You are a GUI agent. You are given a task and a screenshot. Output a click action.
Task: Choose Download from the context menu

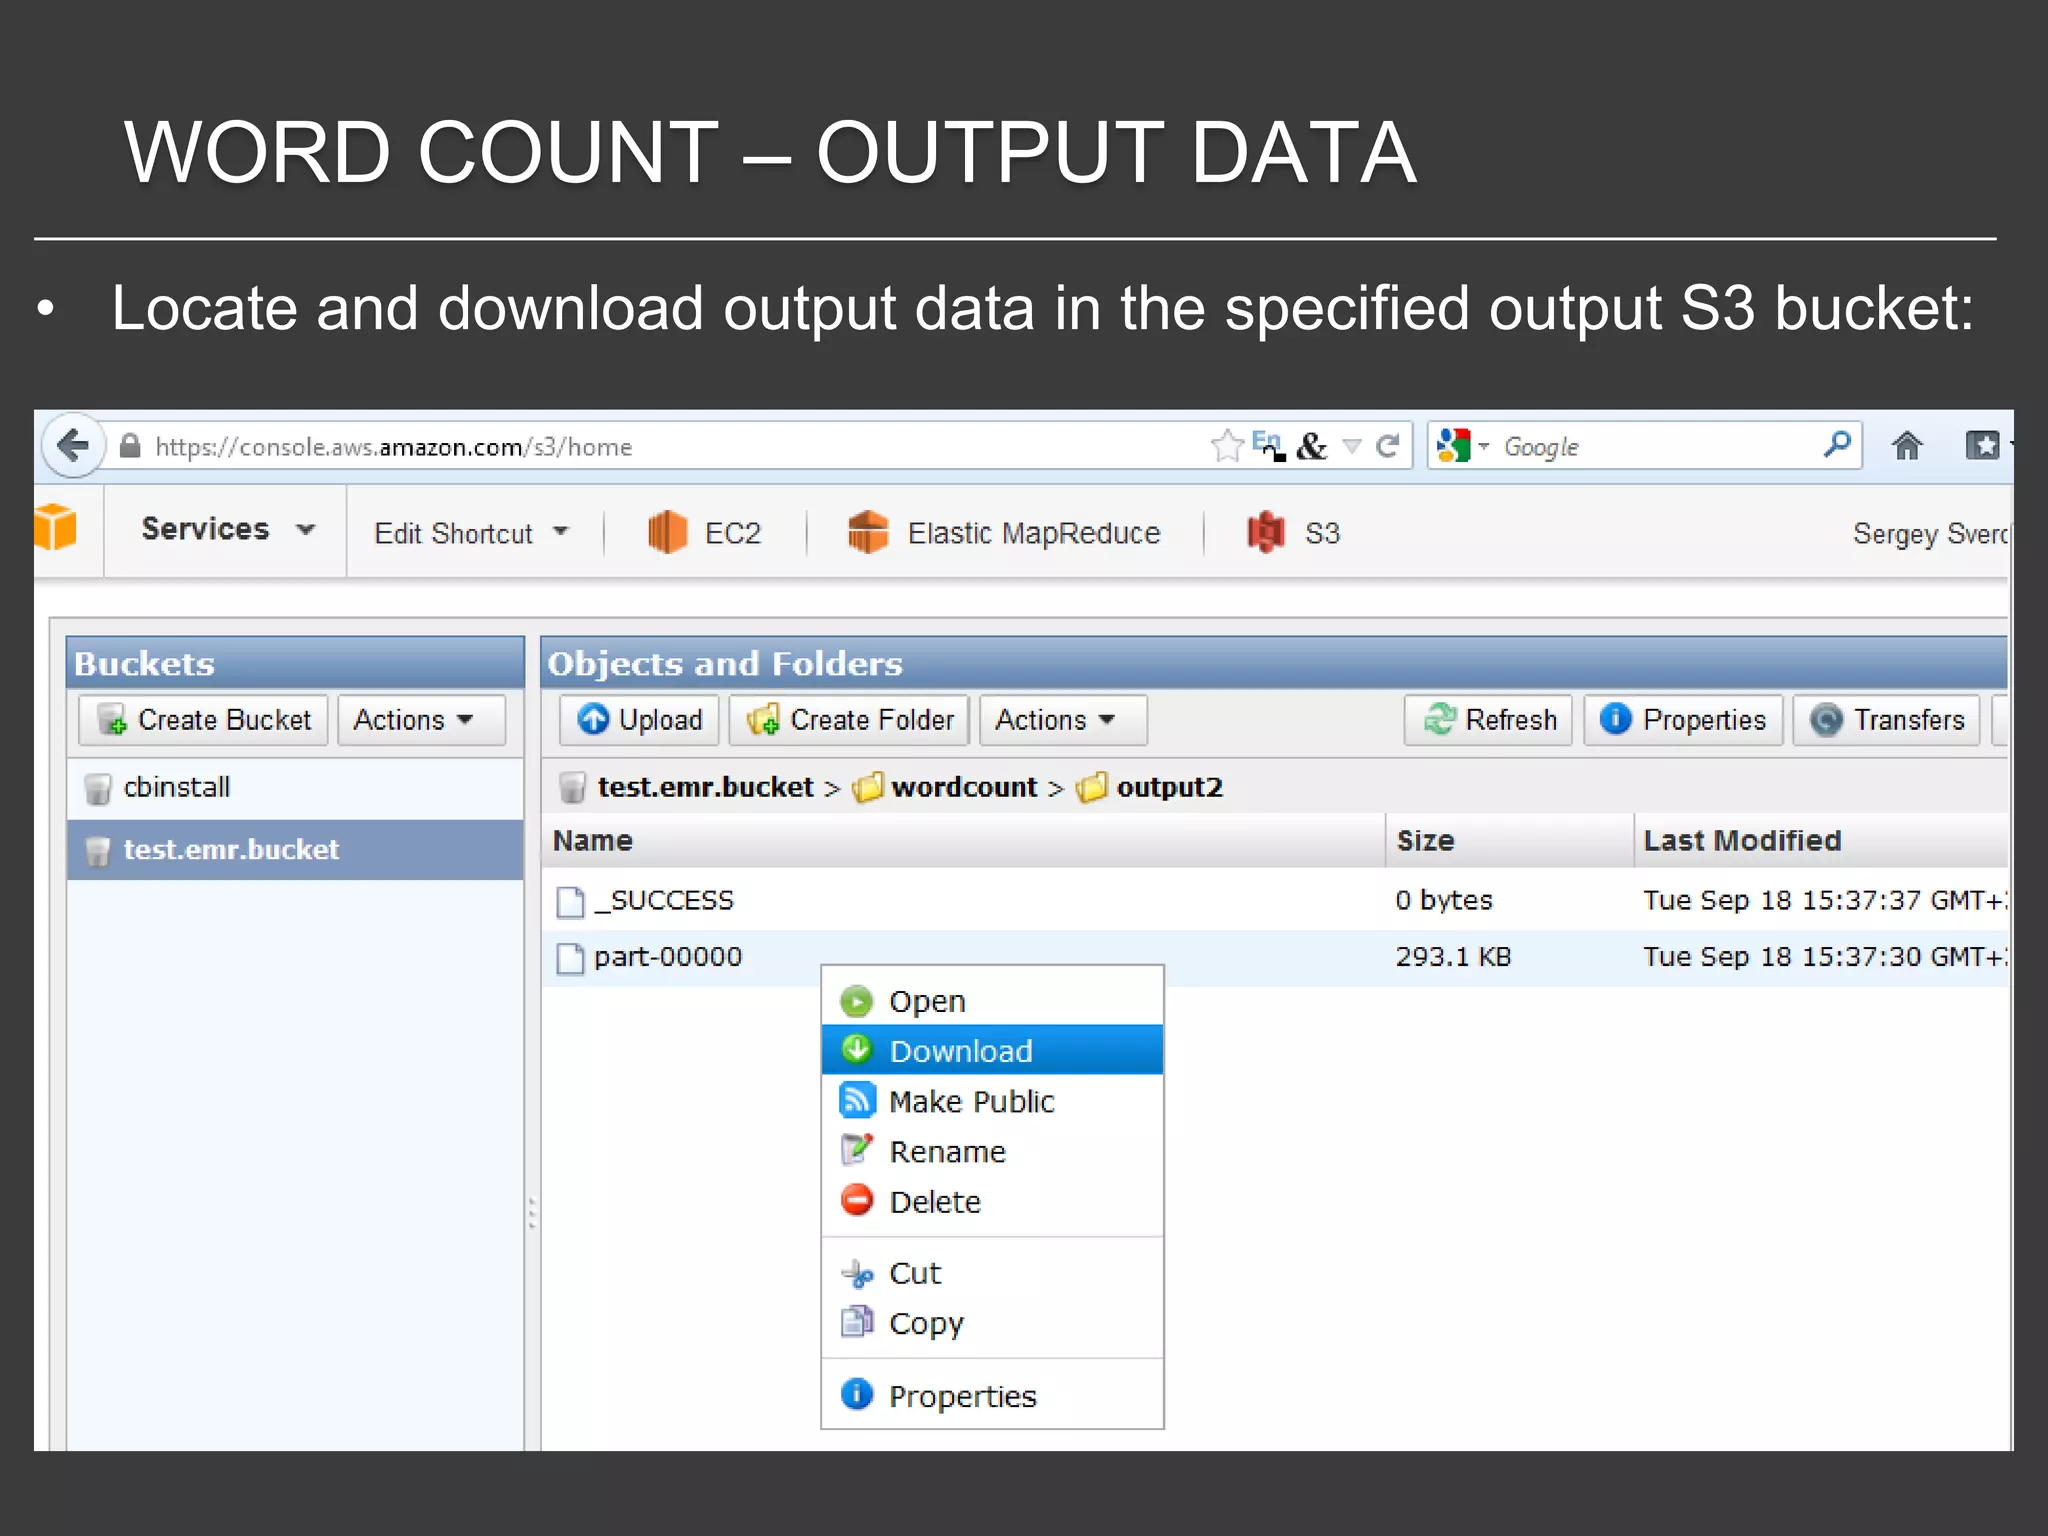pyautogui.click(x=960, y=1051)
